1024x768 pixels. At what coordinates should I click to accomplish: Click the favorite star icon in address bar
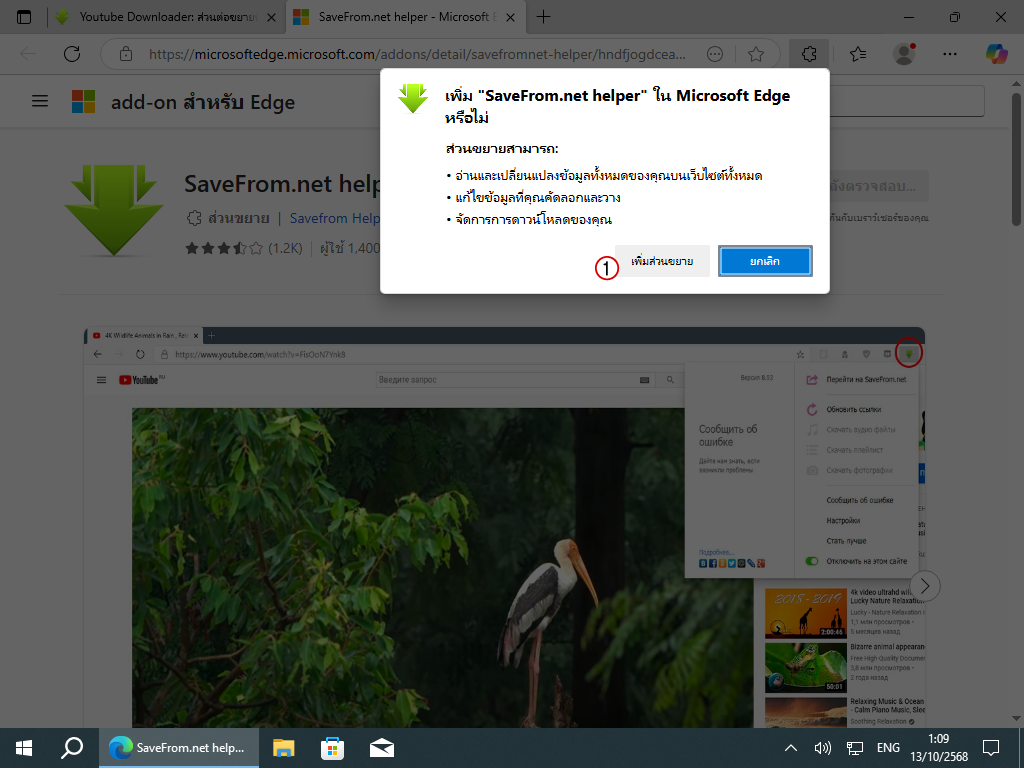756,54
